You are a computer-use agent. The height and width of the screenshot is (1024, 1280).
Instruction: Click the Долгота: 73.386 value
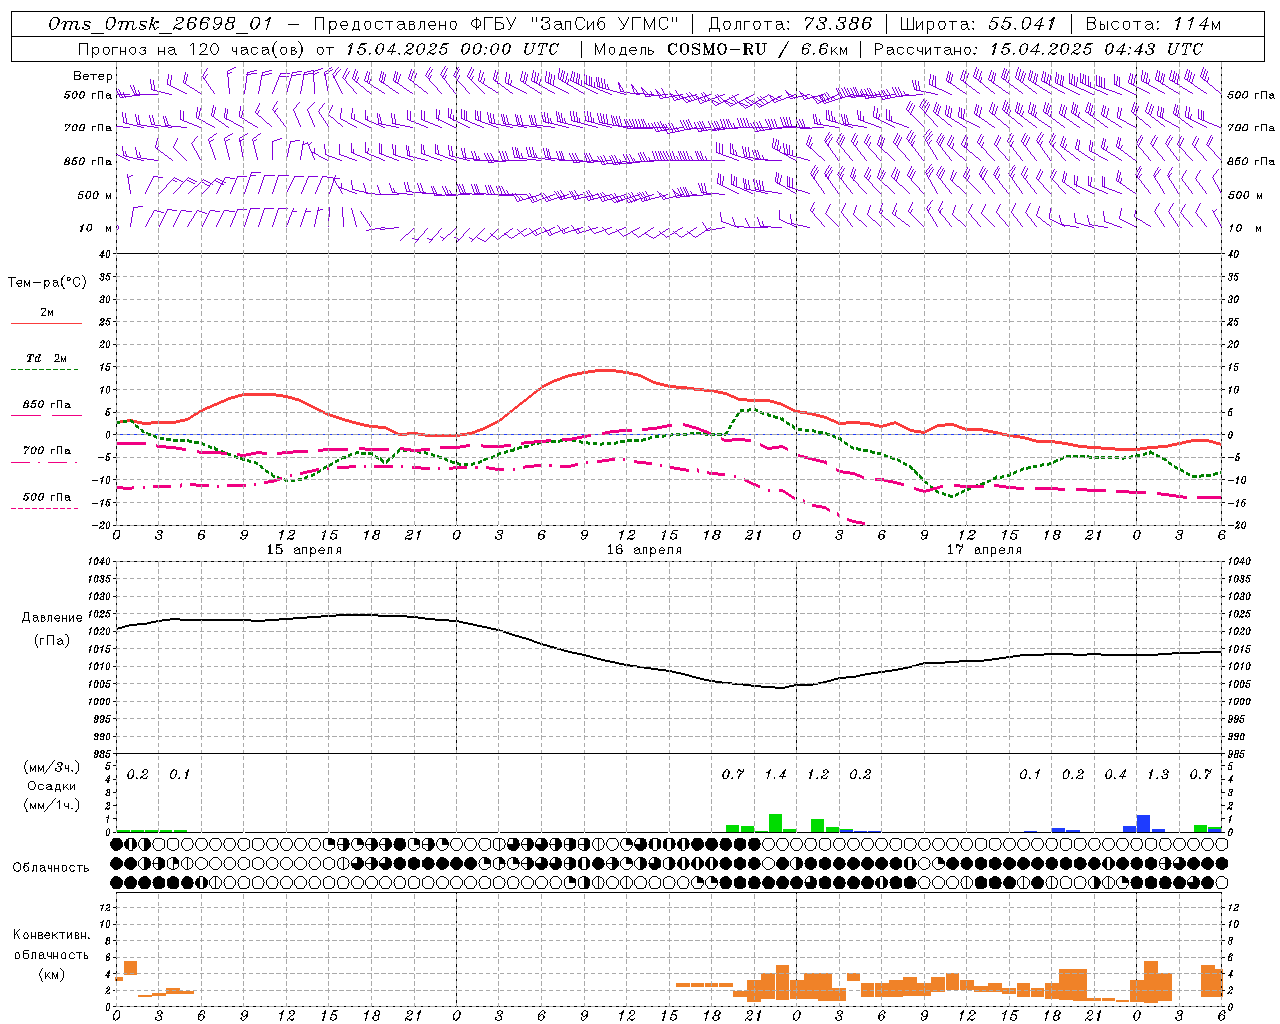pos(790,24)
